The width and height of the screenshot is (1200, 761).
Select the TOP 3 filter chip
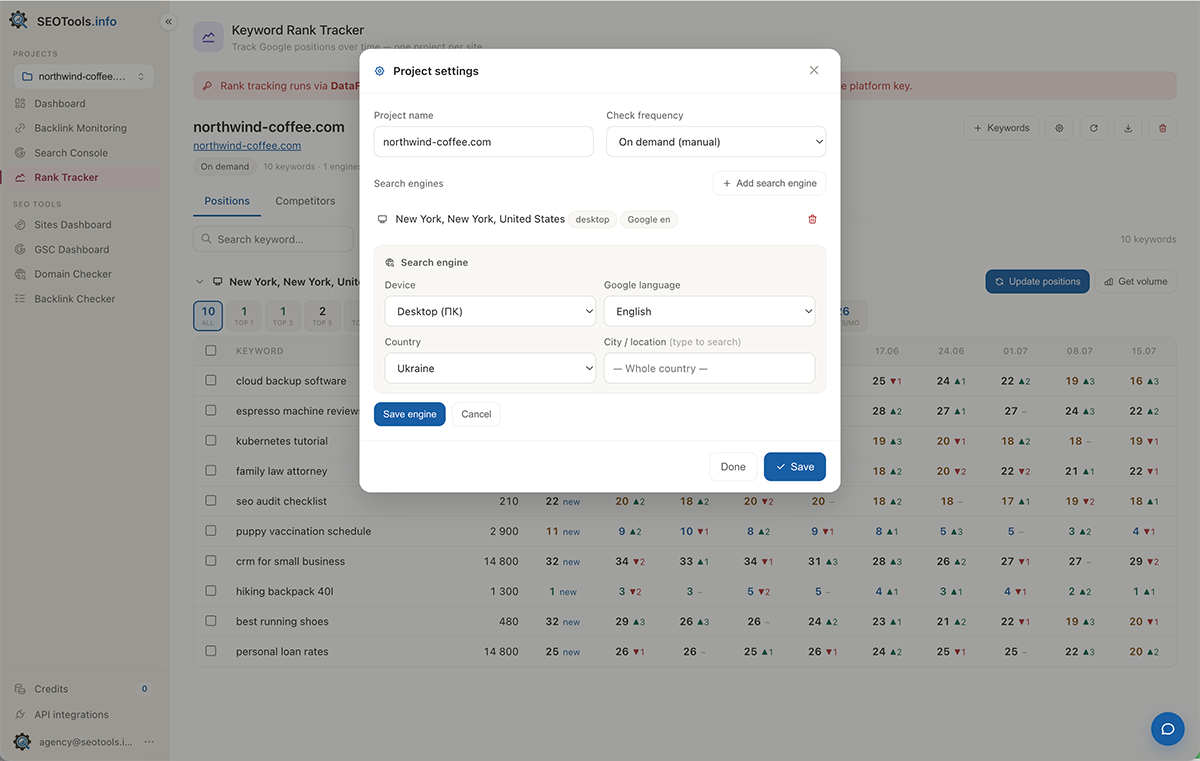coord(283,316)
